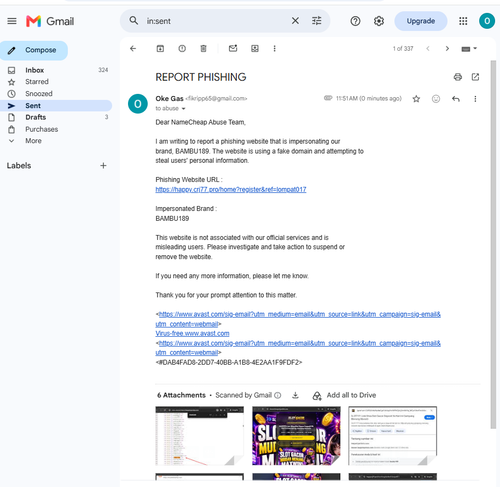Click the Oke Gas sender name

tap(169, 99)
